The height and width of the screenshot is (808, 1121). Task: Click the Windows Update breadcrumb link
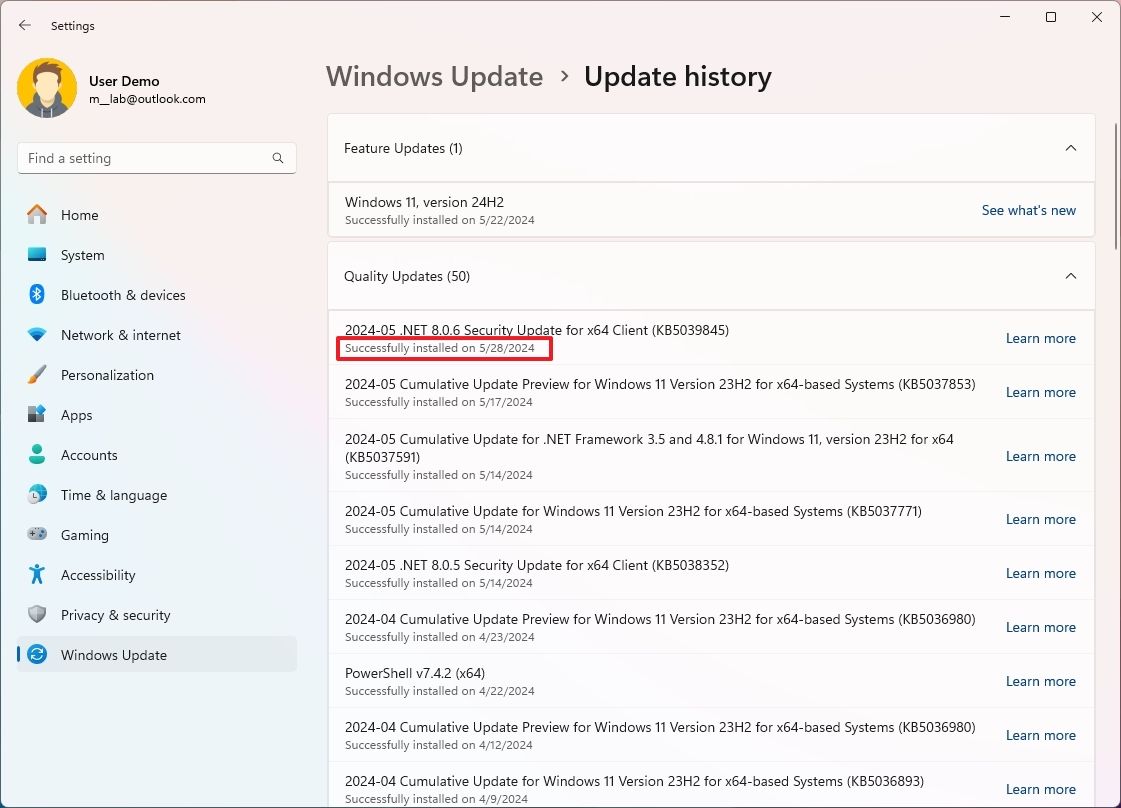click(434, 76)
